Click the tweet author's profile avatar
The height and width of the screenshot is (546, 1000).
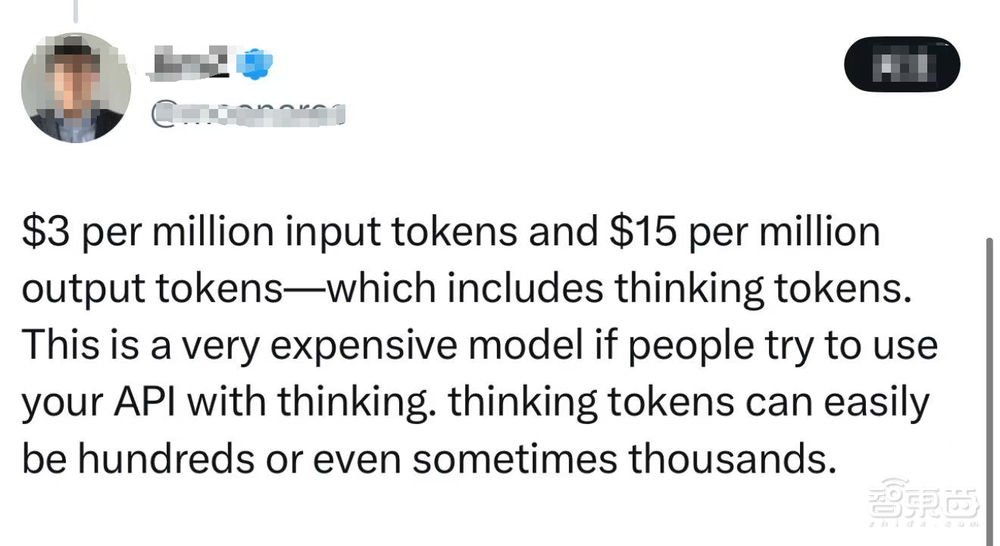[76, 86]
